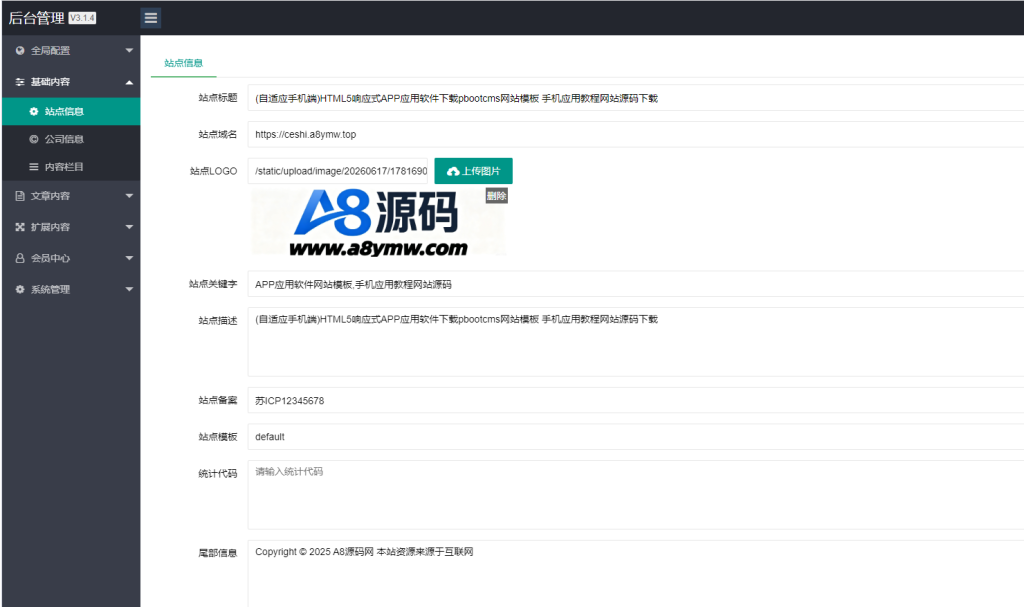Select the 站点信息 tab
The width and height of the screenshot is (1024, 607).
tap(184, 63)
